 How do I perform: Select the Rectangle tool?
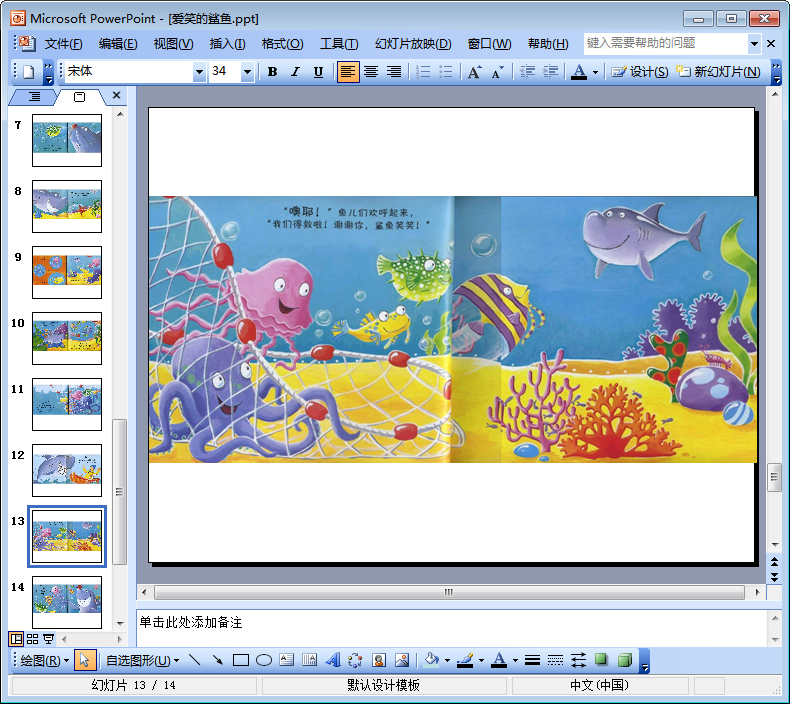[241, 660]
